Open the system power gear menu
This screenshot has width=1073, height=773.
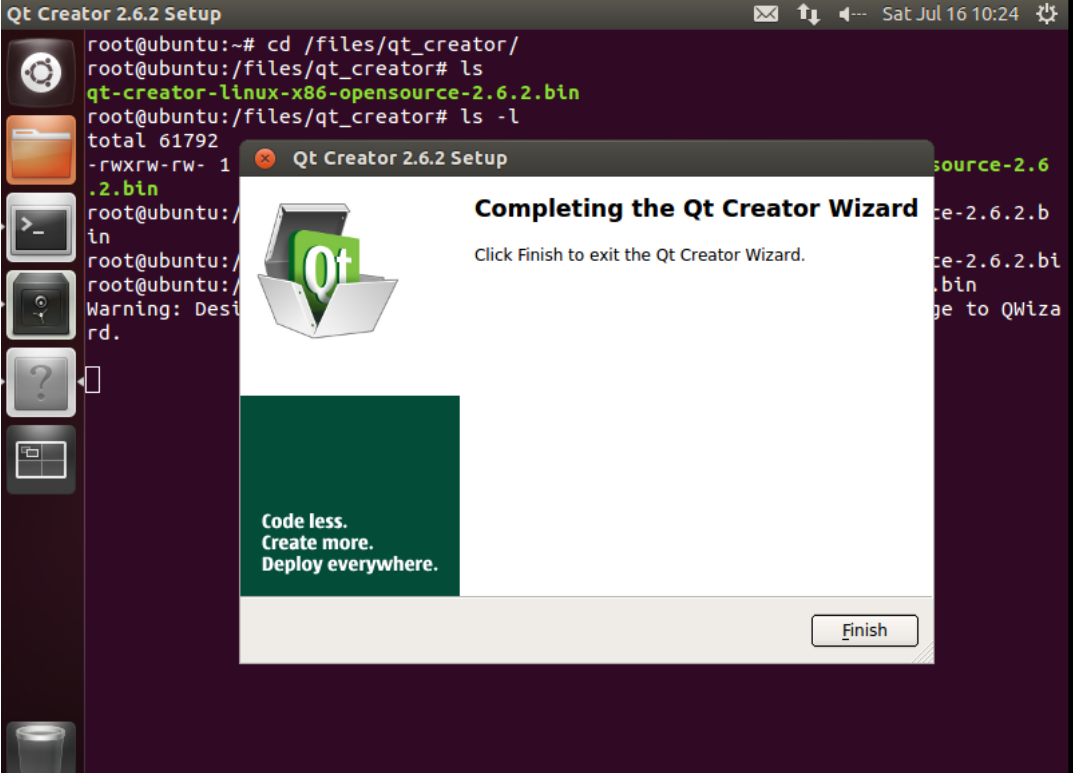[1046, 14]
